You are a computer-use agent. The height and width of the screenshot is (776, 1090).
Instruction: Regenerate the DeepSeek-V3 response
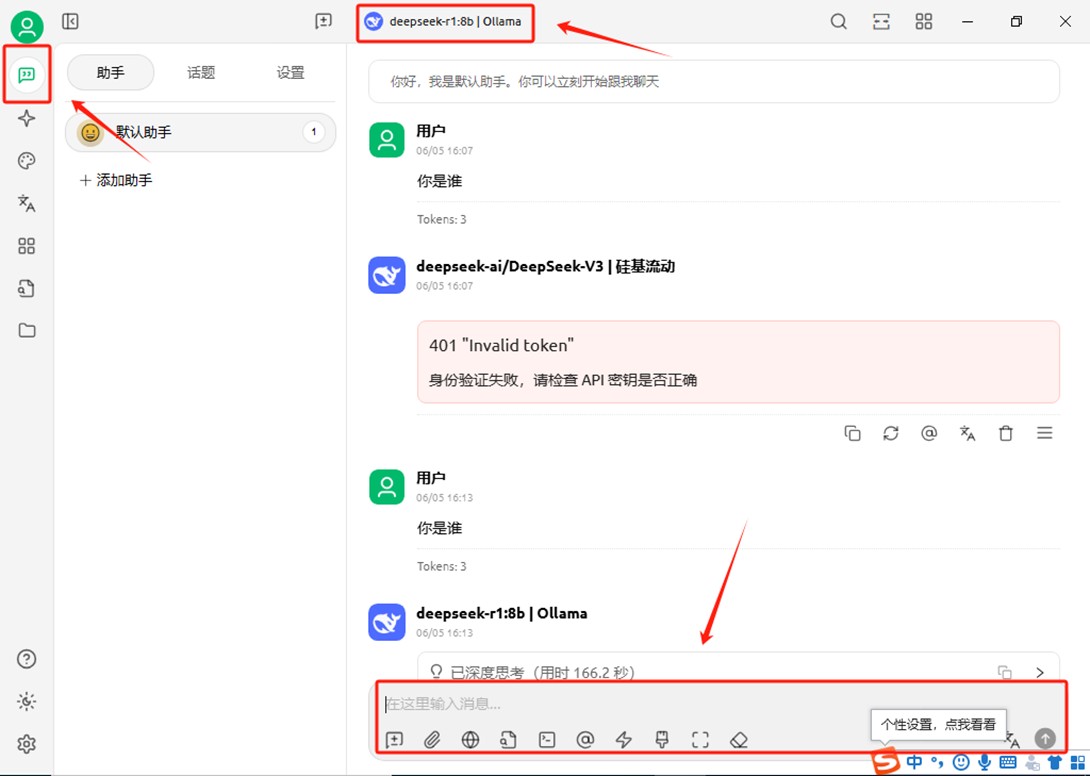coord(890,433)
